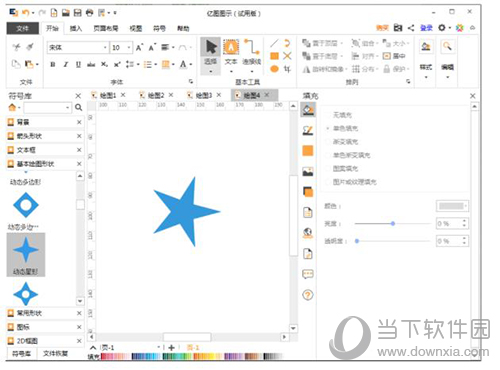Apply superscript formatting

click(x=117, y=64)
